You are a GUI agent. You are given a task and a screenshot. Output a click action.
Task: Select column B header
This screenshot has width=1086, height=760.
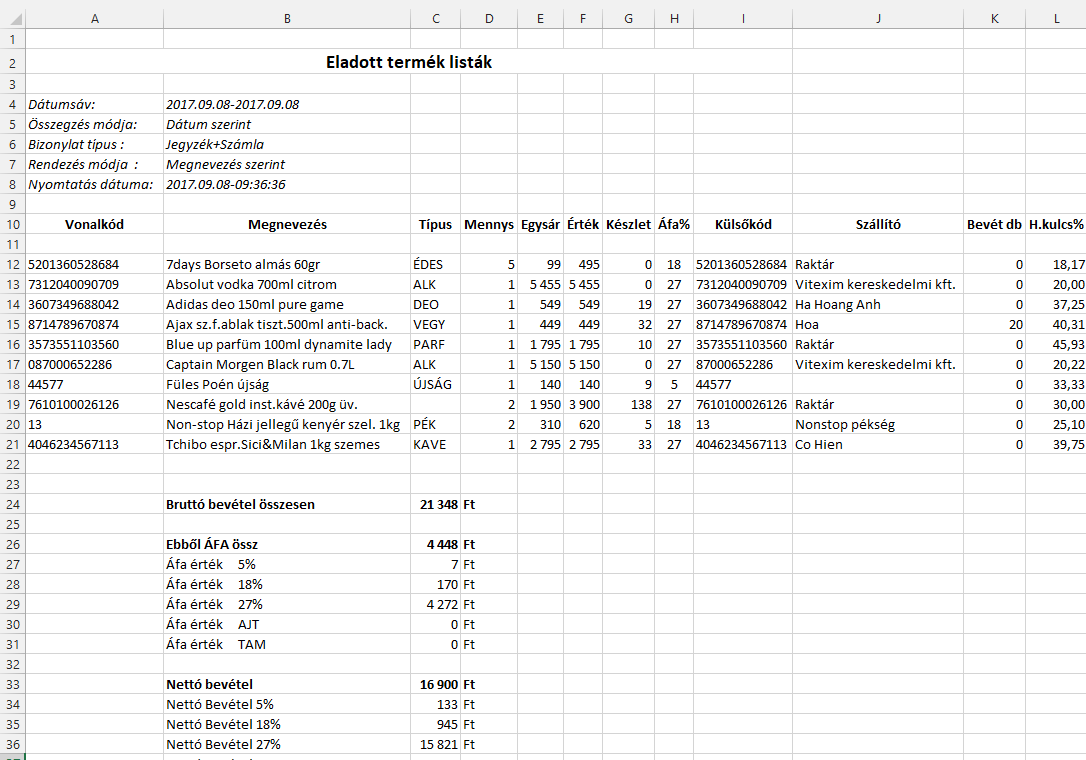(x=287, y=18)
